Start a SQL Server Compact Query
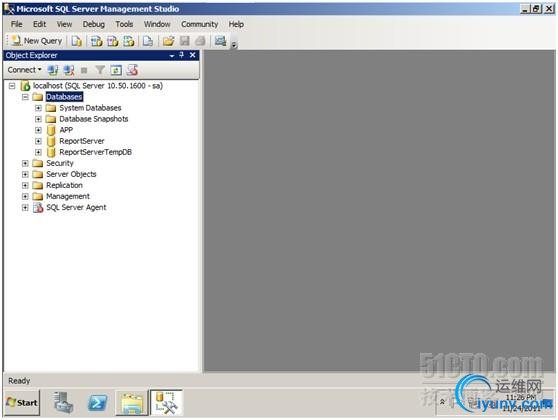This screenshot has height=420, width=558. [x=148, y=41]
